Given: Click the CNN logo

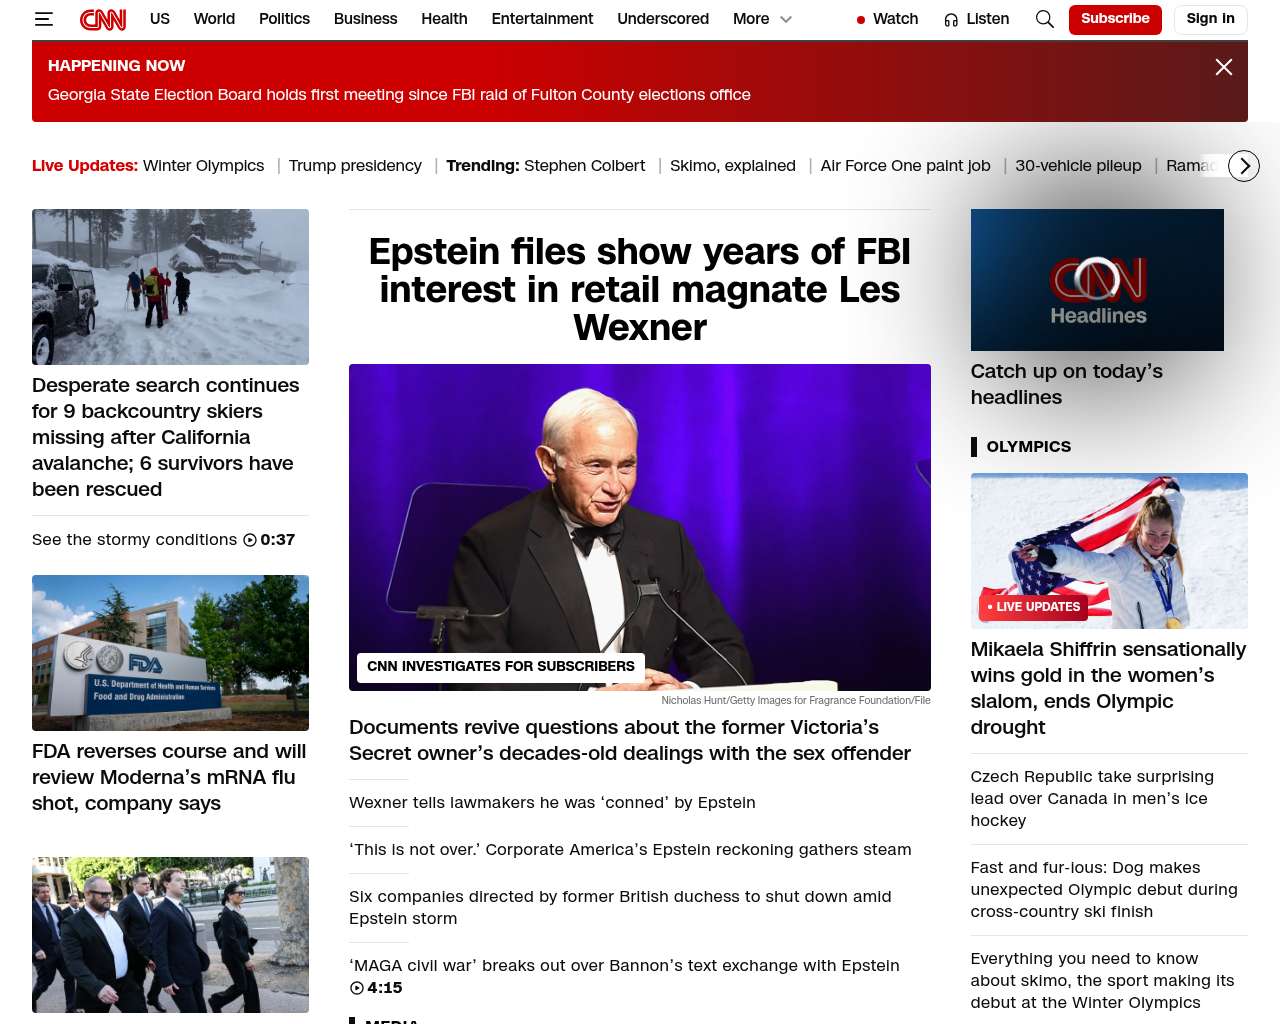Looking at the screenshot, I should pyautogui.click(x=103, y=19).
